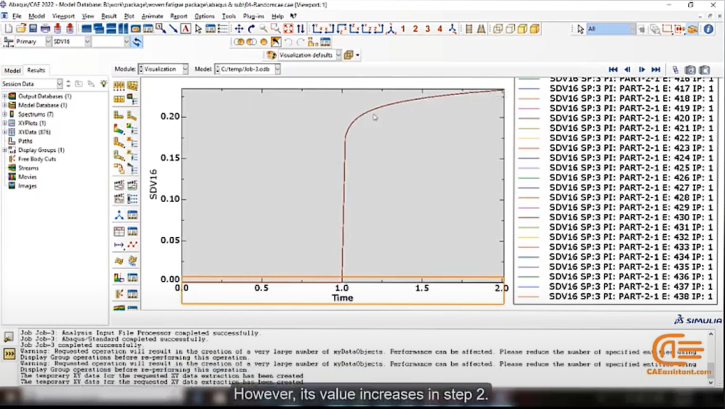Screen dimensions: 725x409
Task: Save the model database with disk icon
Action: (33, 29)
